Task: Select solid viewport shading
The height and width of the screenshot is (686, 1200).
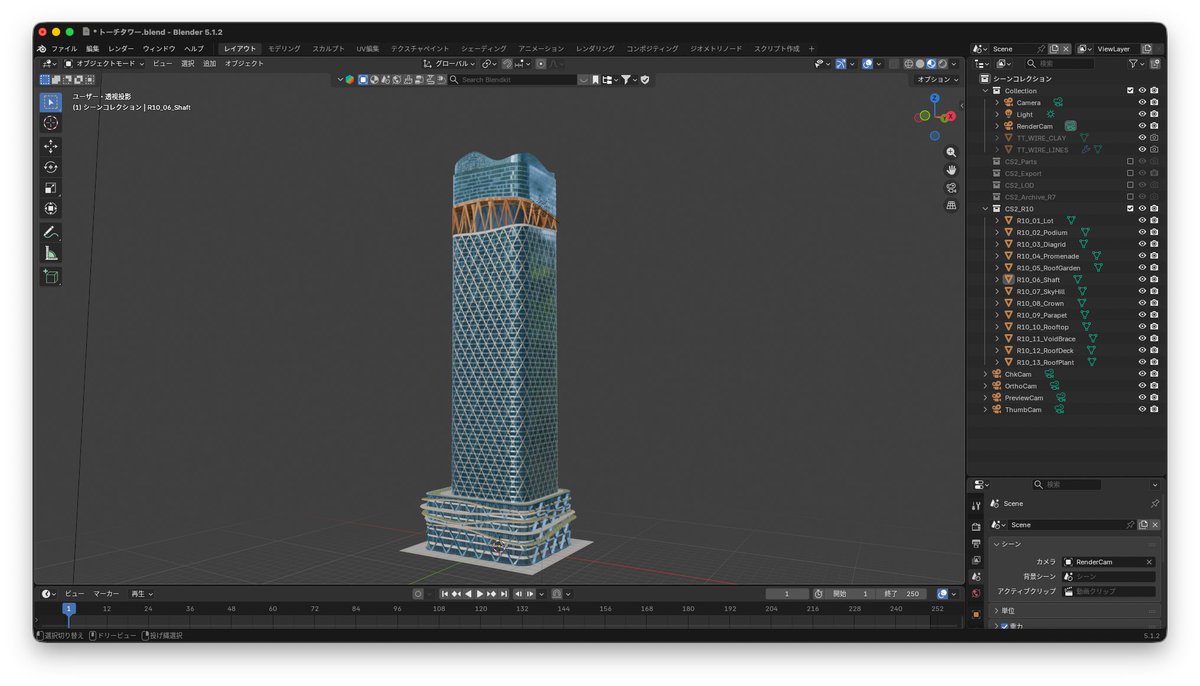Action: pyautogui.click(x=920, y=64)
